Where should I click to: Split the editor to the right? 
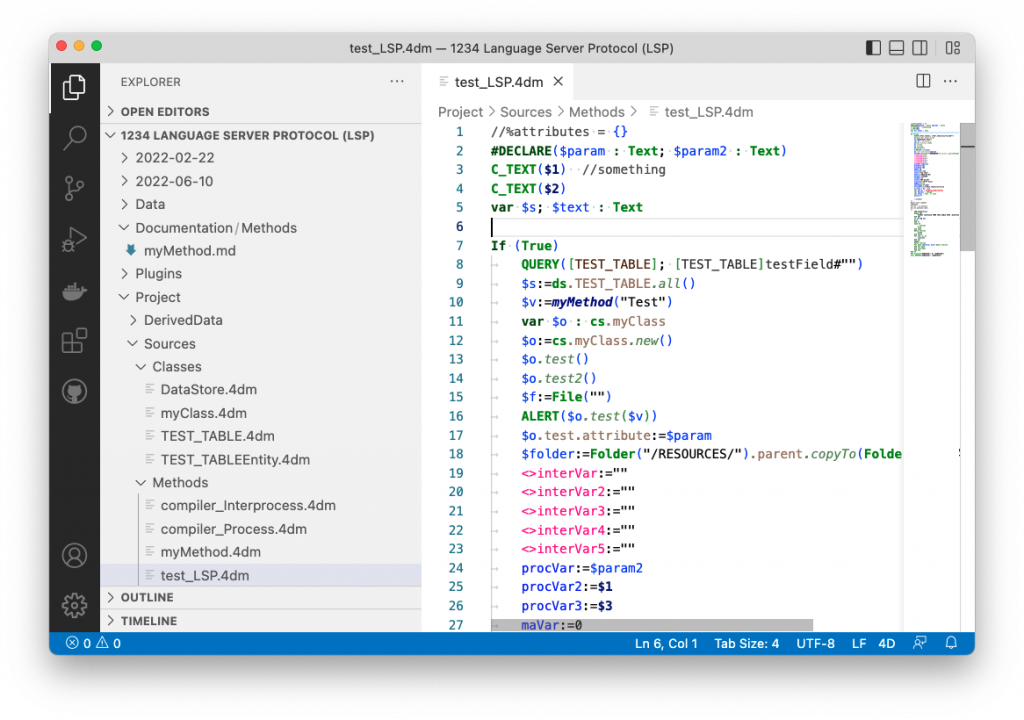[923, 81]
